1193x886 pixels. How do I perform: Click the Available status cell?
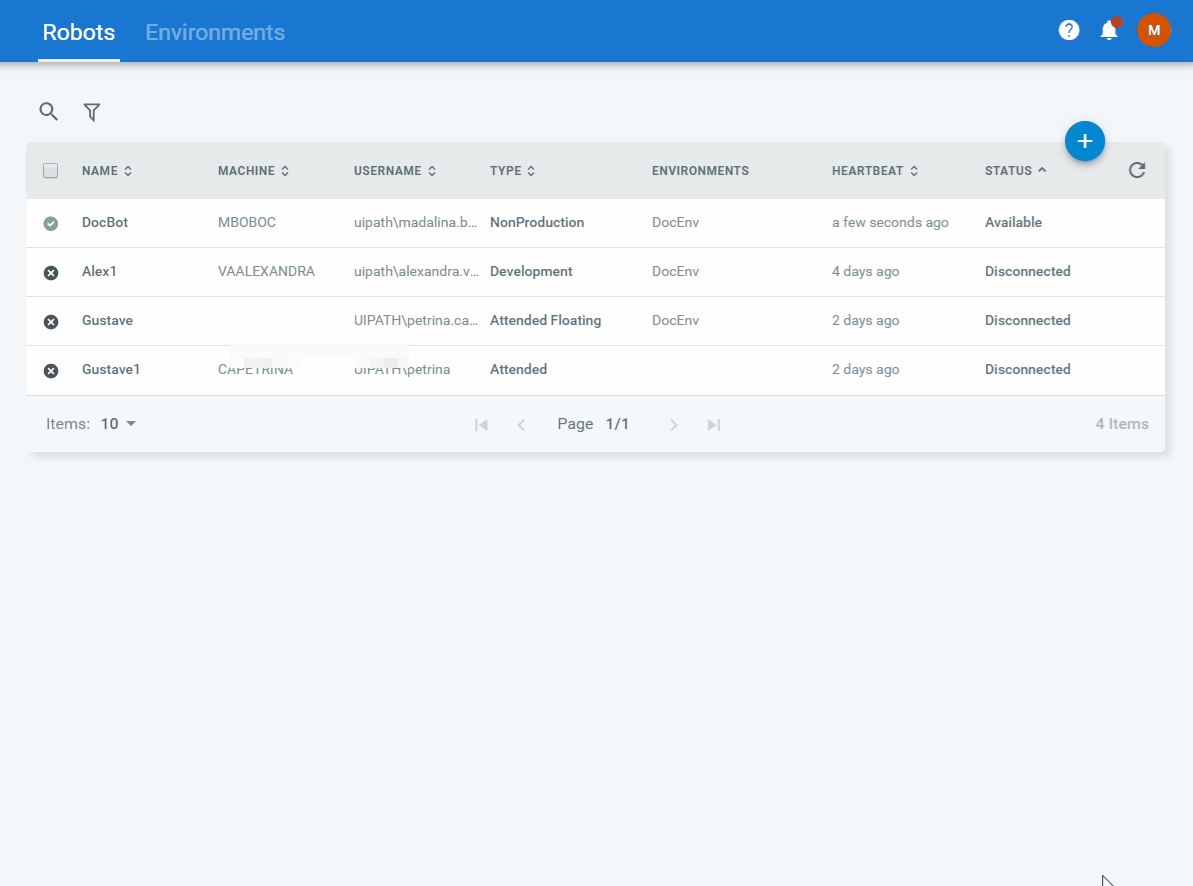pos(1013,222)
